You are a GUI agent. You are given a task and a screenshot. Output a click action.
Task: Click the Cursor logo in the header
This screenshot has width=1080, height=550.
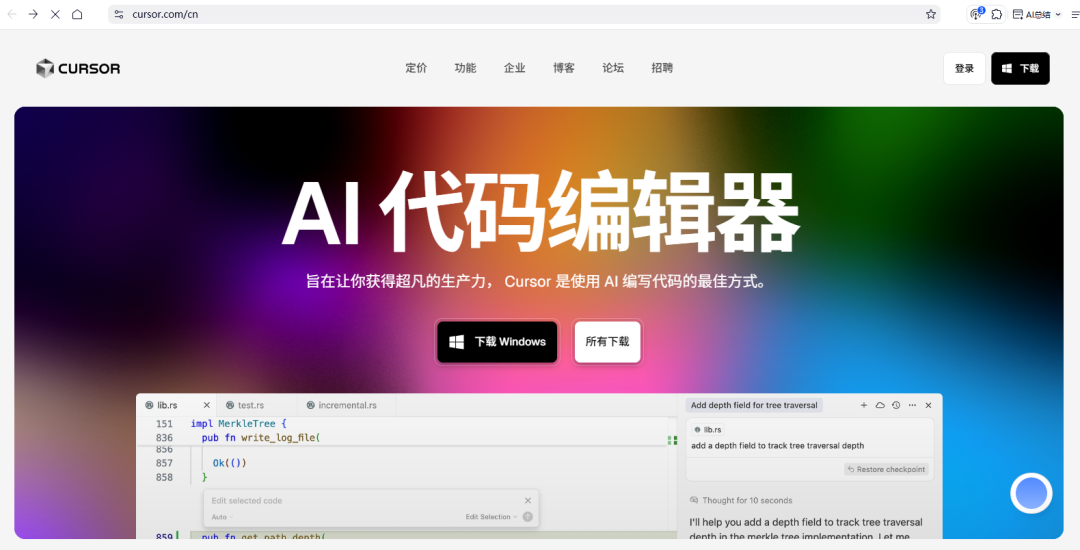(78, 68)
